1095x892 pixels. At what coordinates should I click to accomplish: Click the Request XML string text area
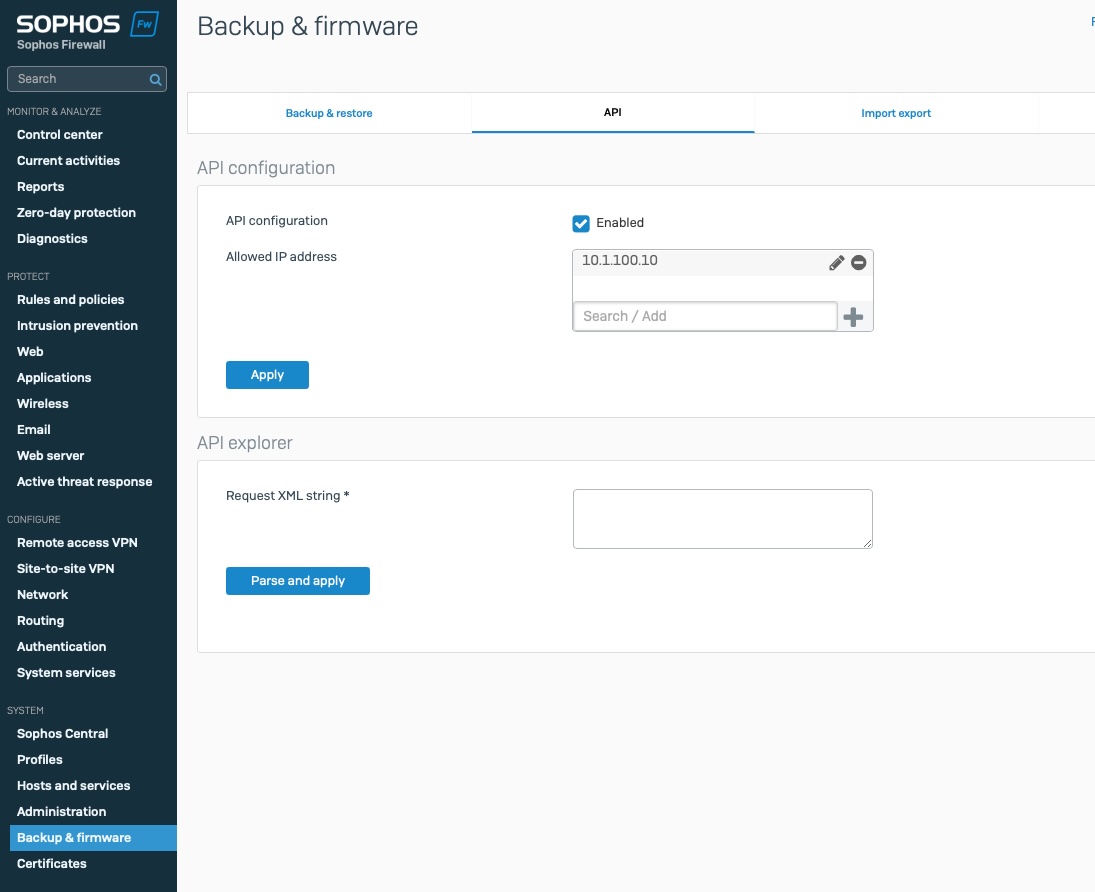click(723, 519)
